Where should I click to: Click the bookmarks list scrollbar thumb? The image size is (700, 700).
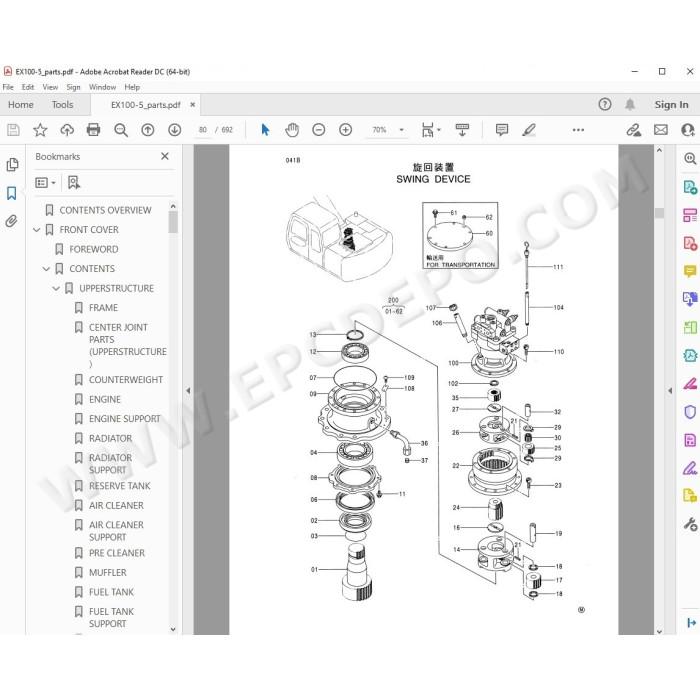click(x=173, y=222)
